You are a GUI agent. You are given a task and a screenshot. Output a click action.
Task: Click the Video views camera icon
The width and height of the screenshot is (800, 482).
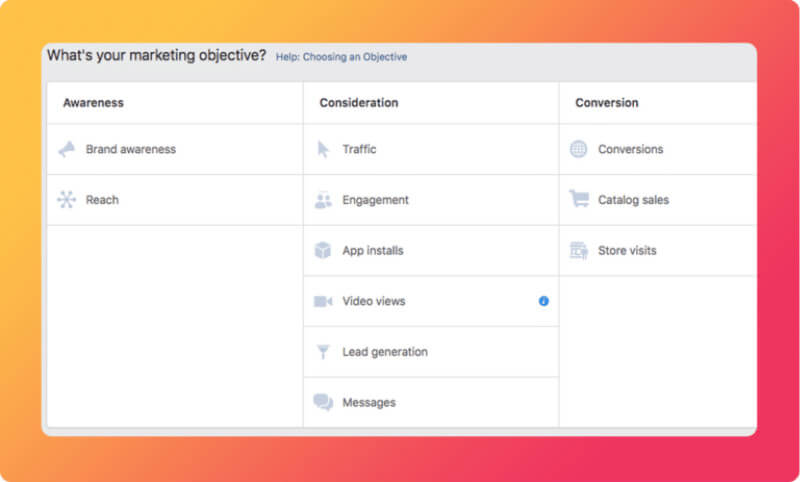[323, 301]
